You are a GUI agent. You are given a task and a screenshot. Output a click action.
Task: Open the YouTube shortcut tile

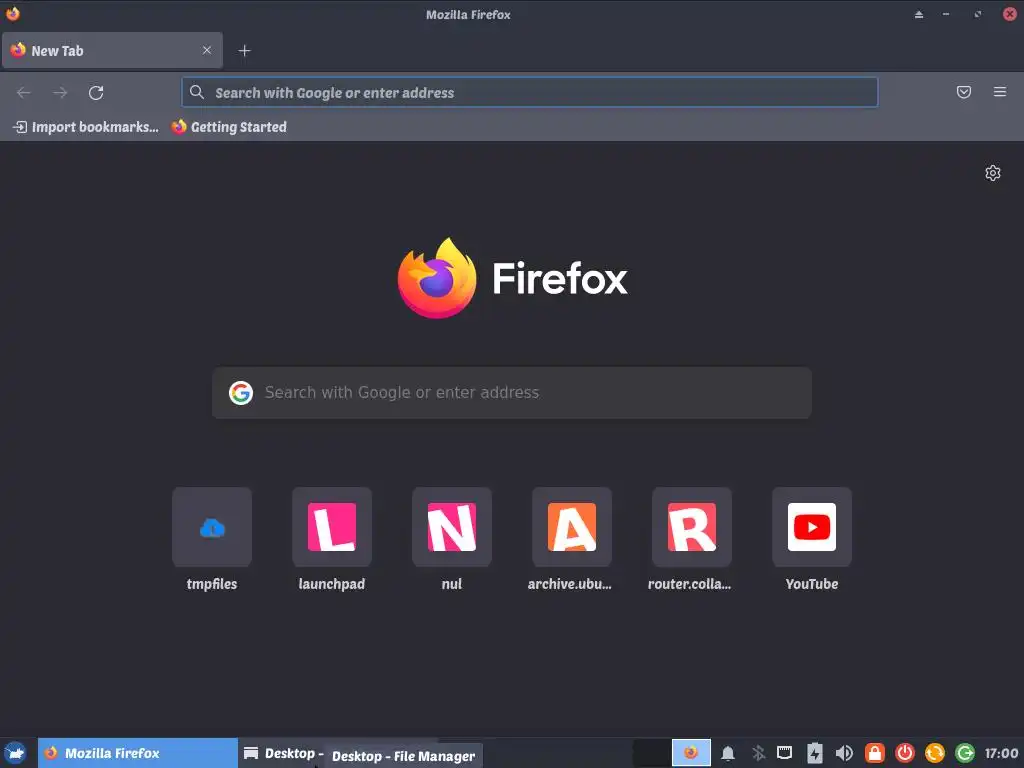click(x=812, y=527)
